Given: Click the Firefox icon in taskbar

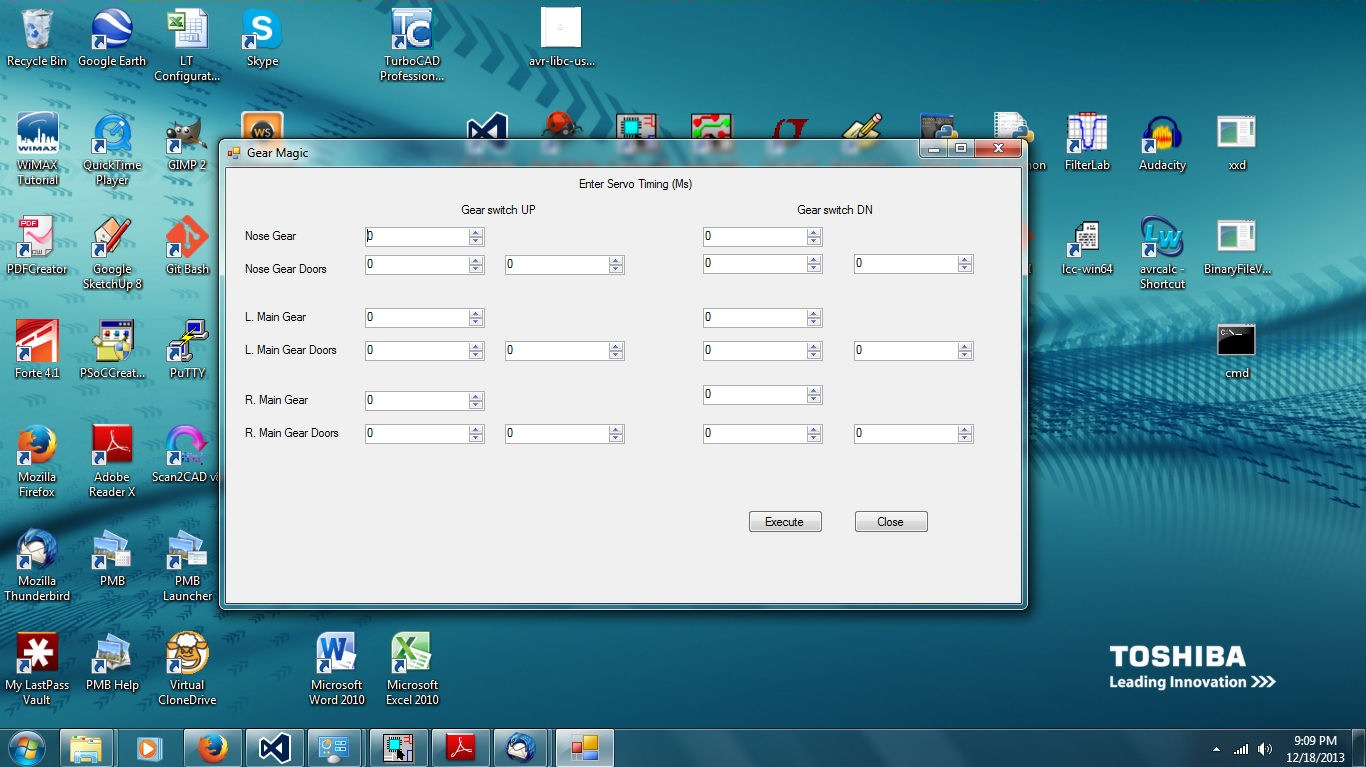Looking at the screenshot, I should pyautogui.click(x=212, y=748).
